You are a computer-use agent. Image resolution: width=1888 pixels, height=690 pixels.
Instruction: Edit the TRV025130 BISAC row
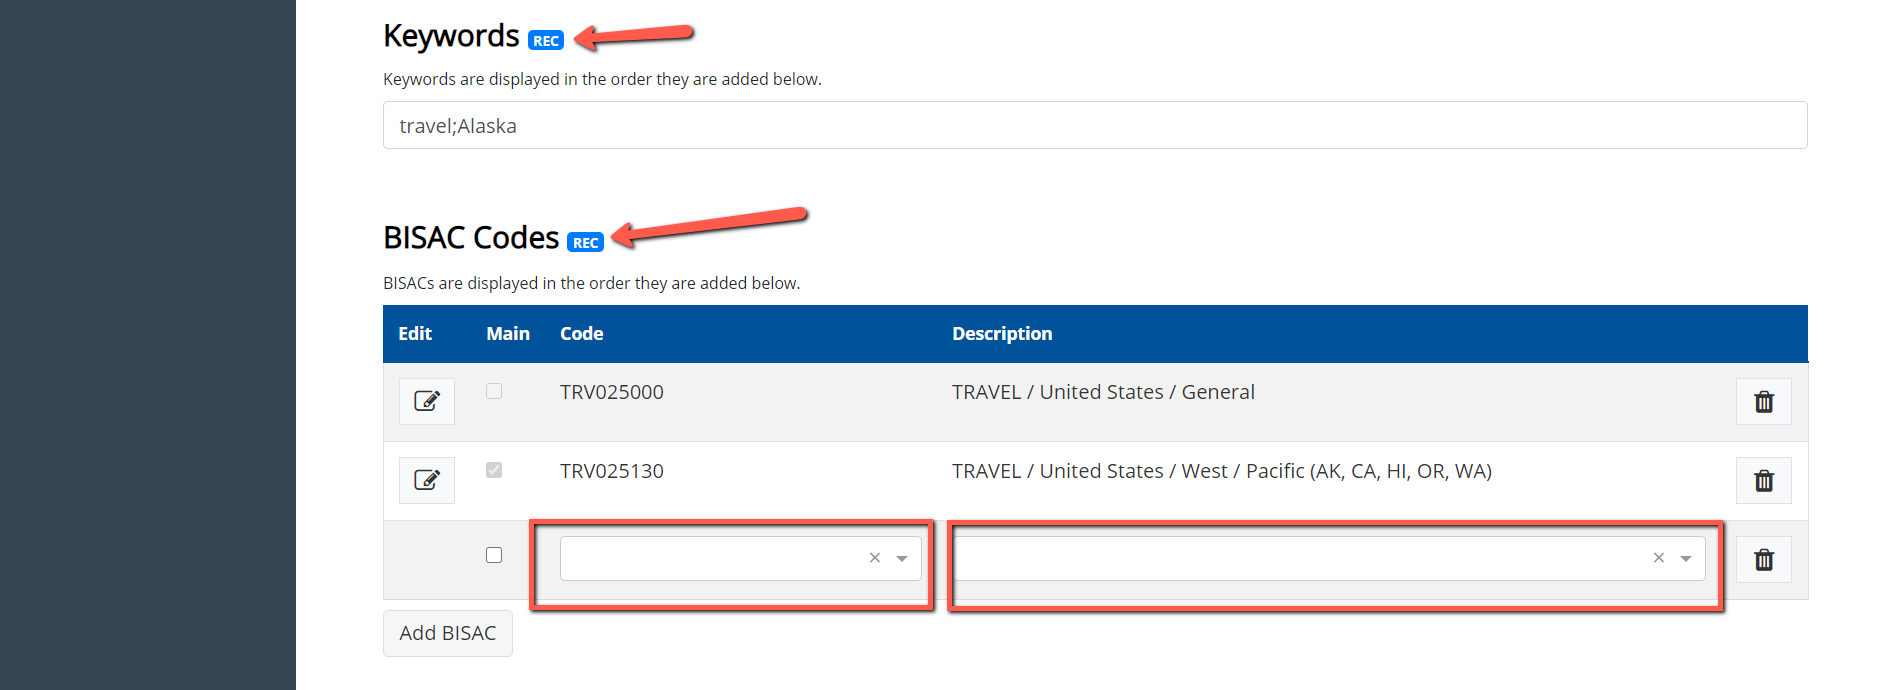(x=427, y=480)
